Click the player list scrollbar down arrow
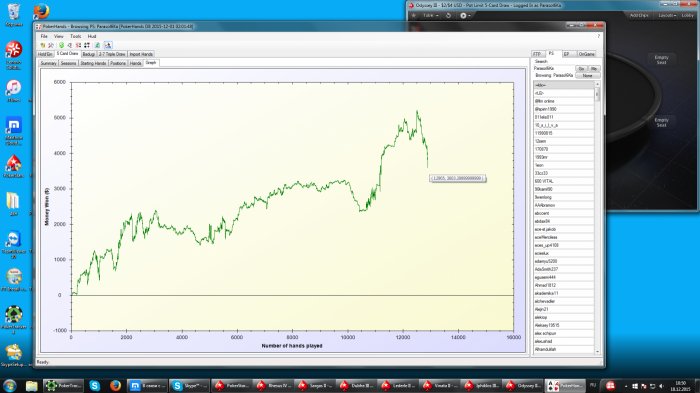 point(597,352)
